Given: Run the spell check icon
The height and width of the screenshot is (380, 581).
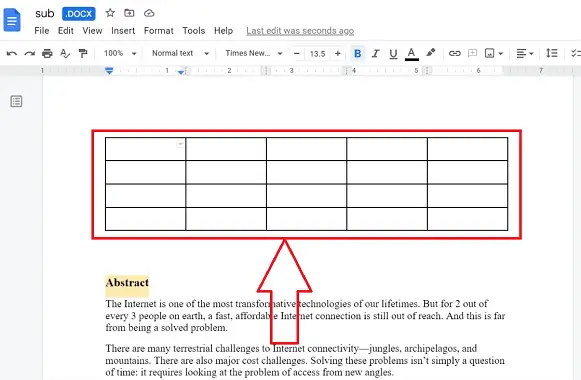Looking at the screenshot, I should 65,54.
